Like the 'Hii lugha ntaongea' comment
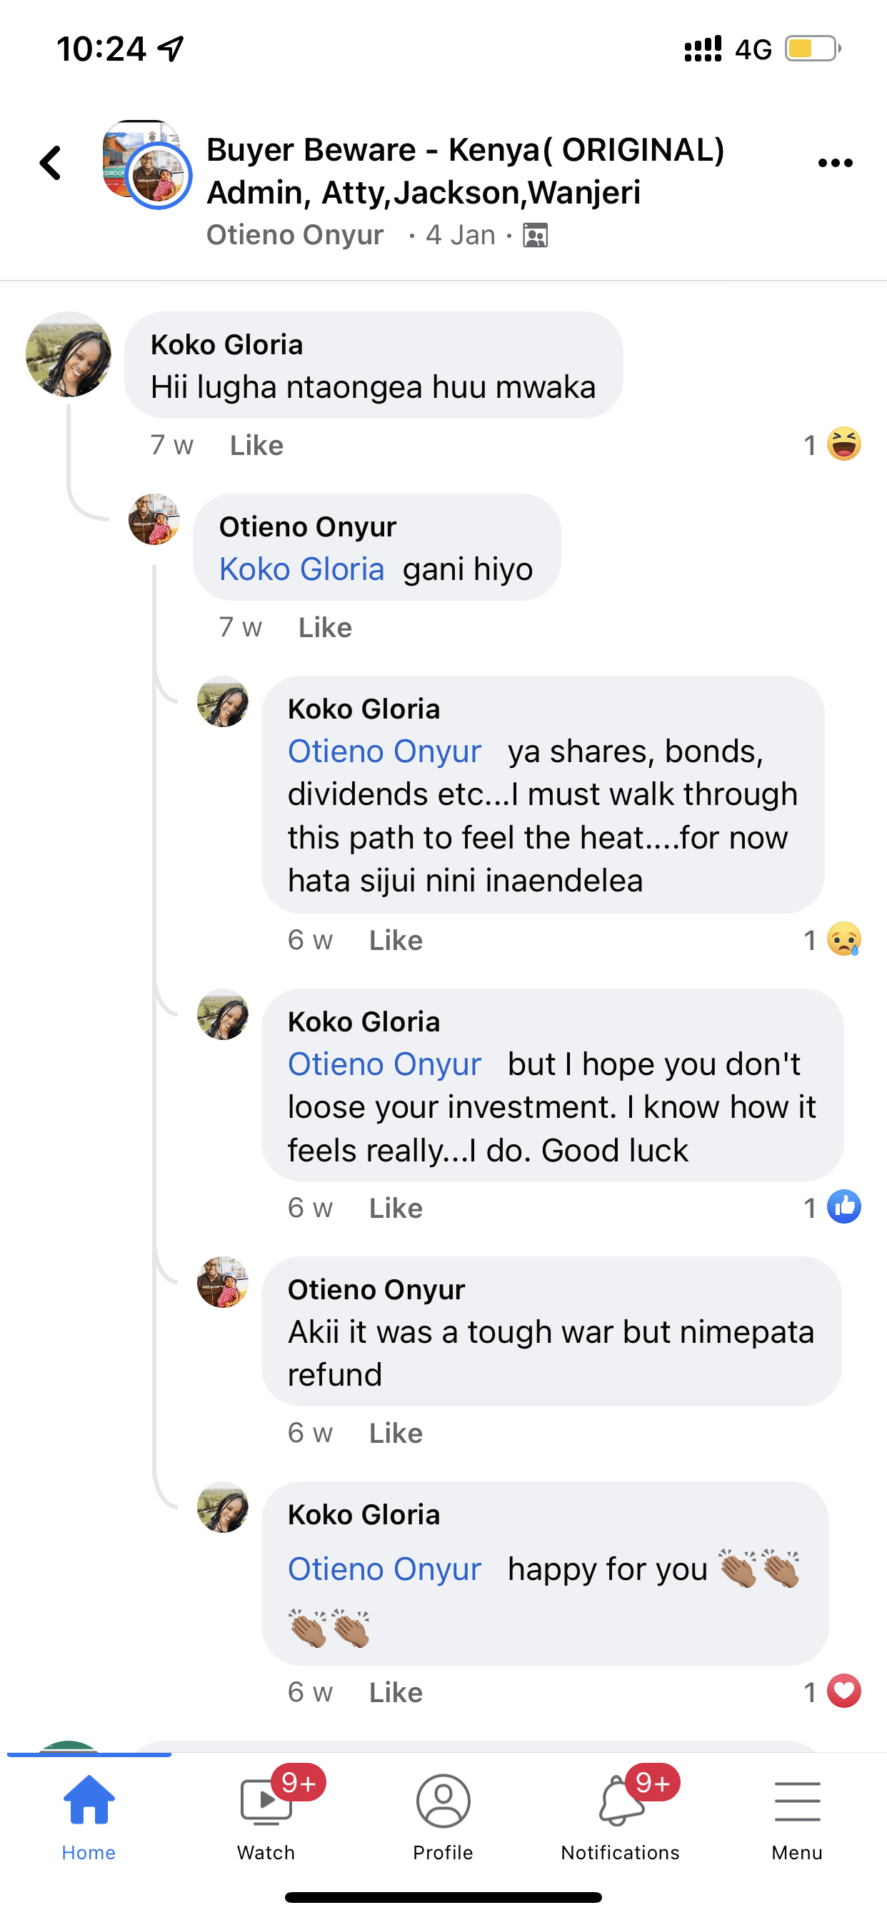 click(x=256, y=445)
